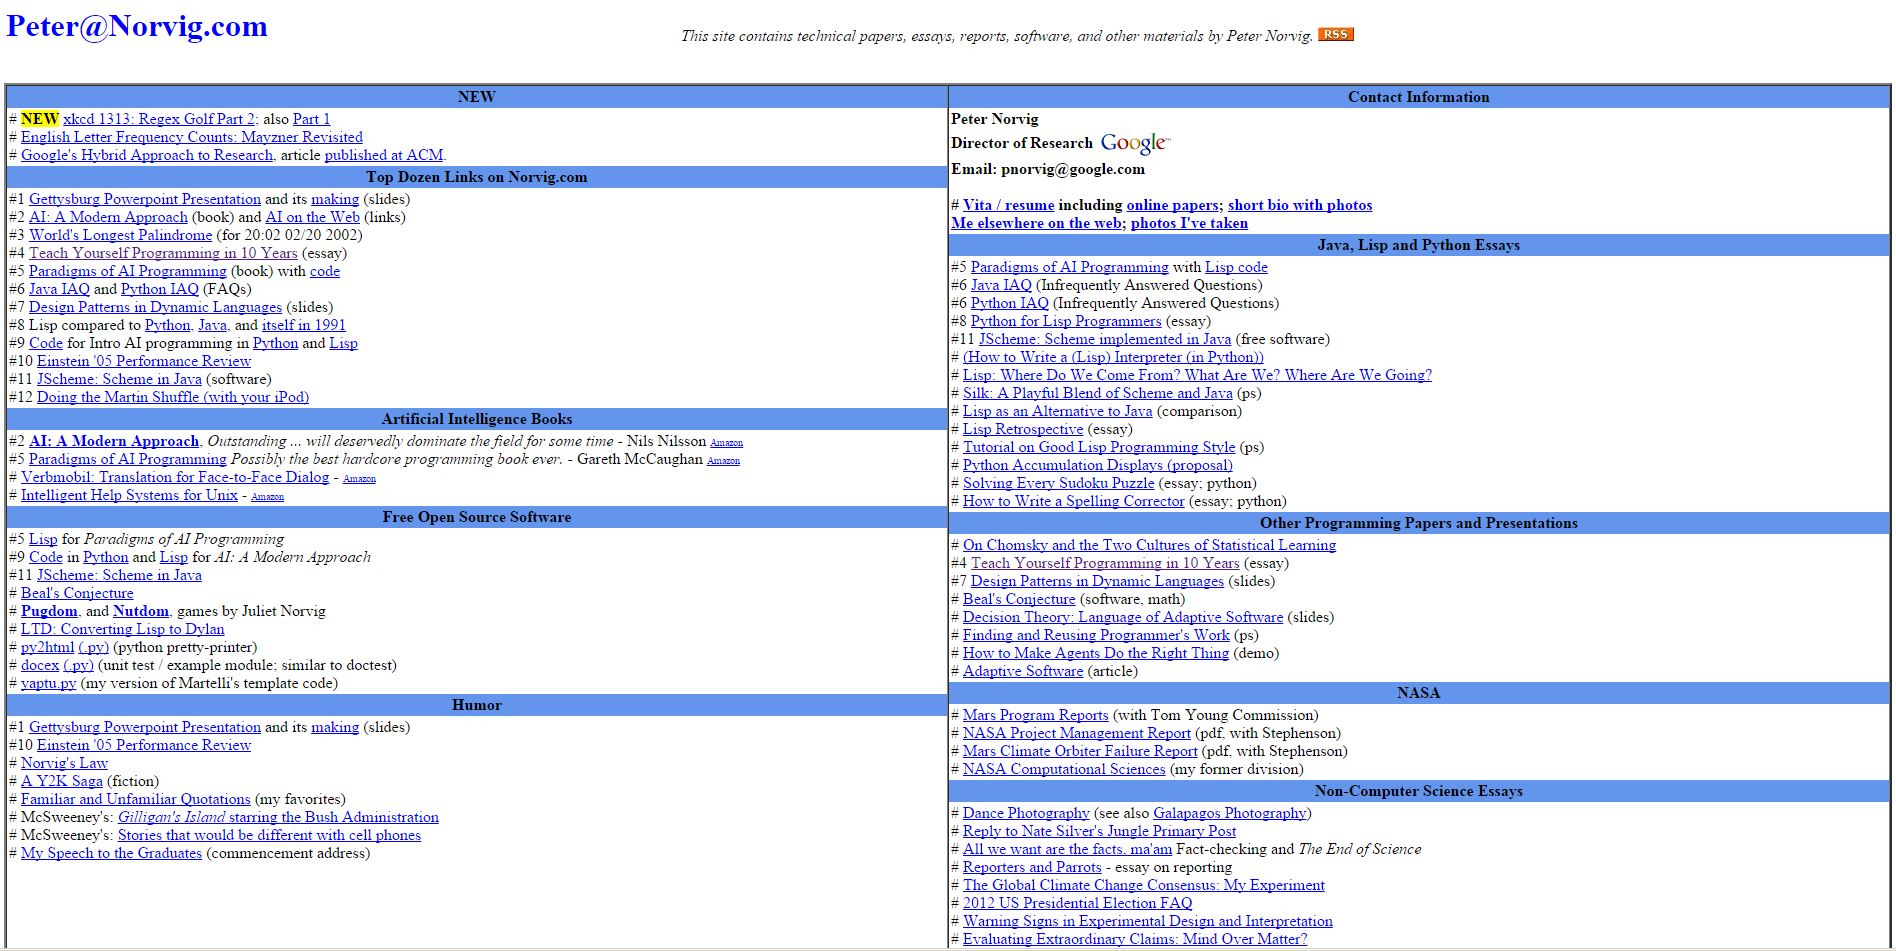
Task: Open Mars Climate Orbiter Failure Report
Action: pos(1079,751)
